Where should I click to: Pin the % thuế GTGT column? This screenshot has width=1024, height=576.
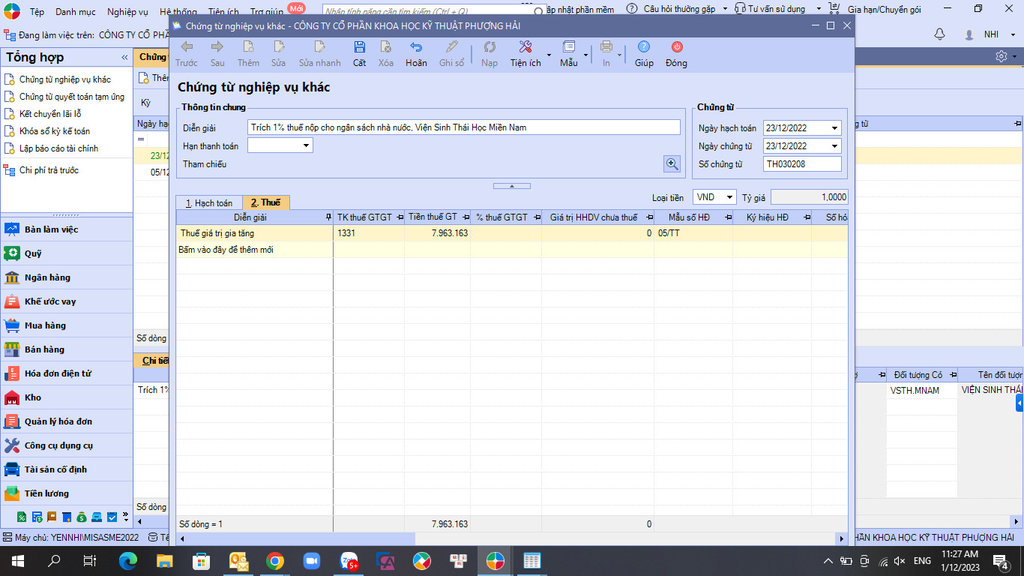(537, 217)
